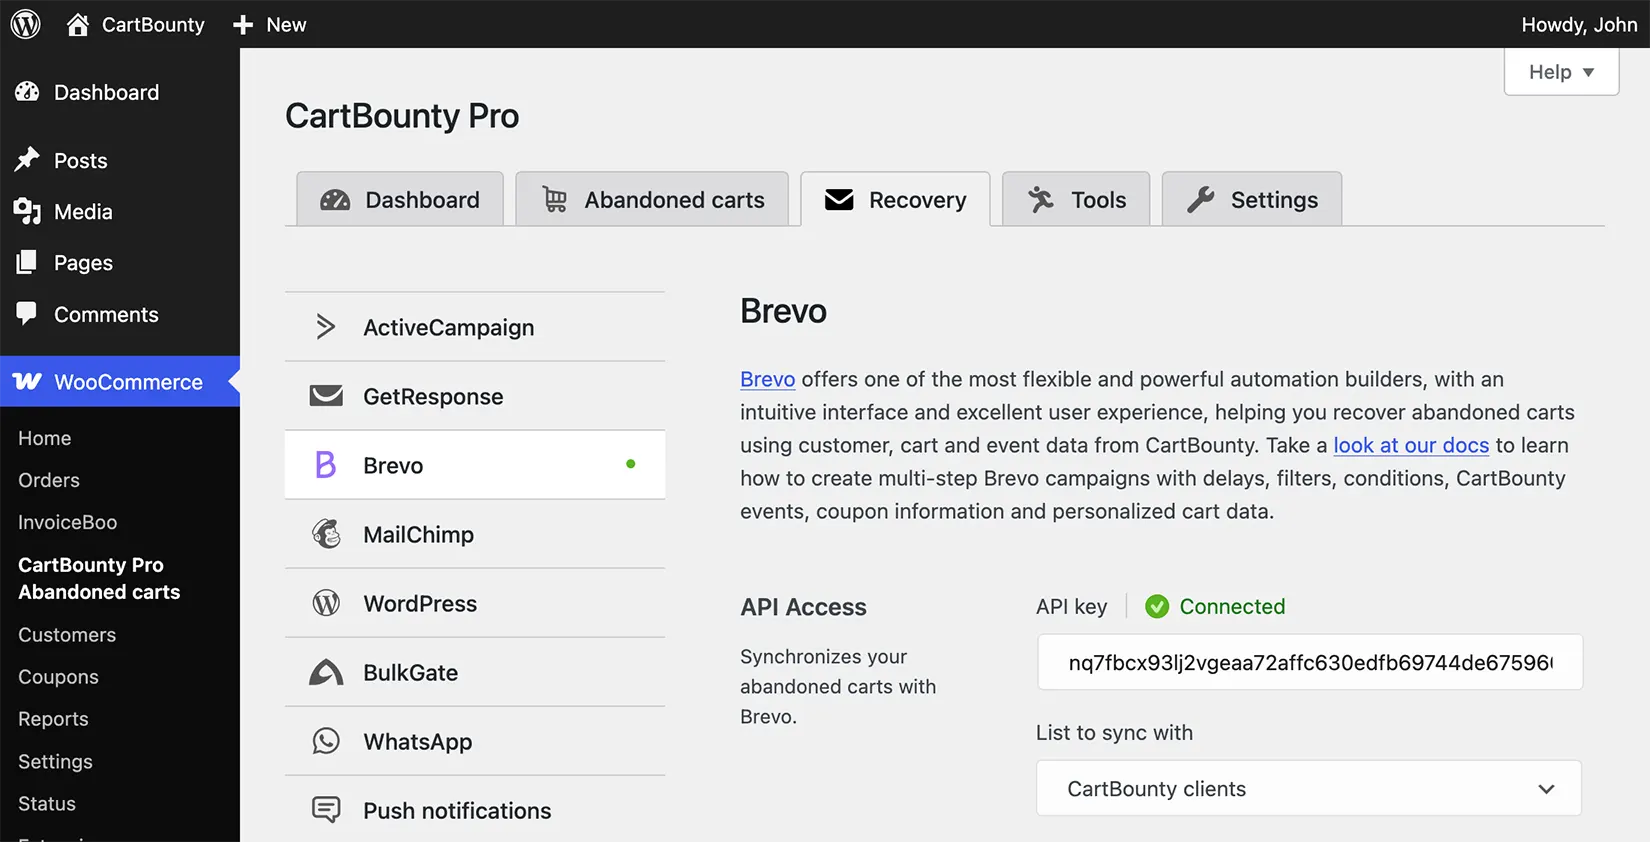Expand the Help dropdown
Screen dimensions: 1650x842
(x=1561, y=72)
